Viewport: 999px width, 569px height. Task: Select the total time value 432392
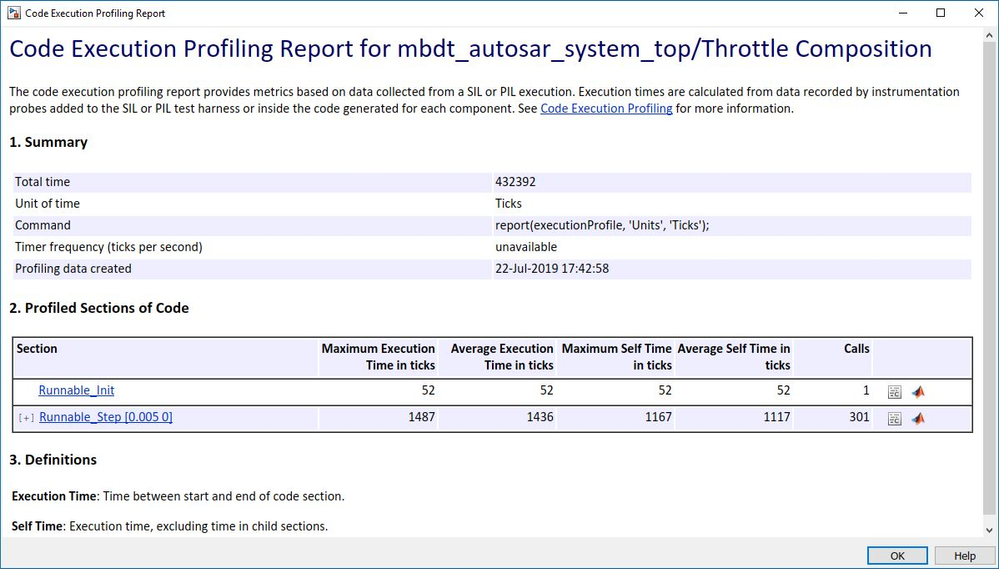(515, 182)
